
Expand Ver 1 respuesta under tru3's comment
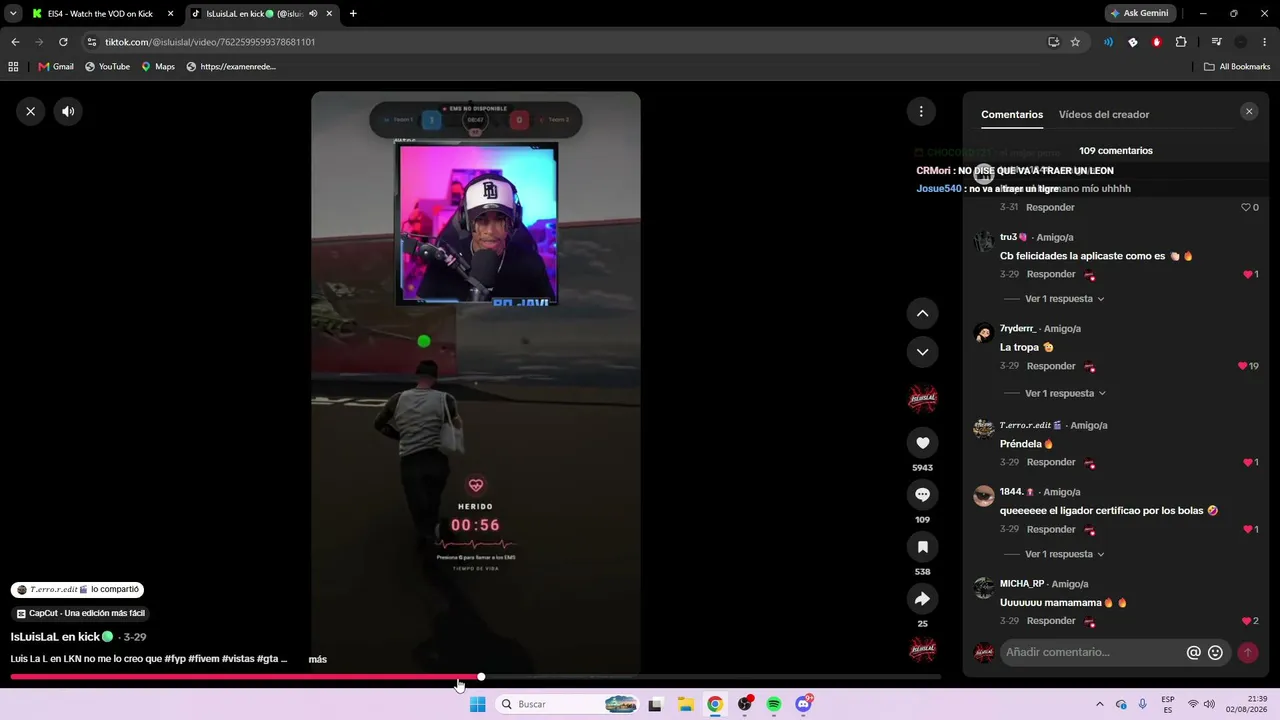[x=1064, y=299]
